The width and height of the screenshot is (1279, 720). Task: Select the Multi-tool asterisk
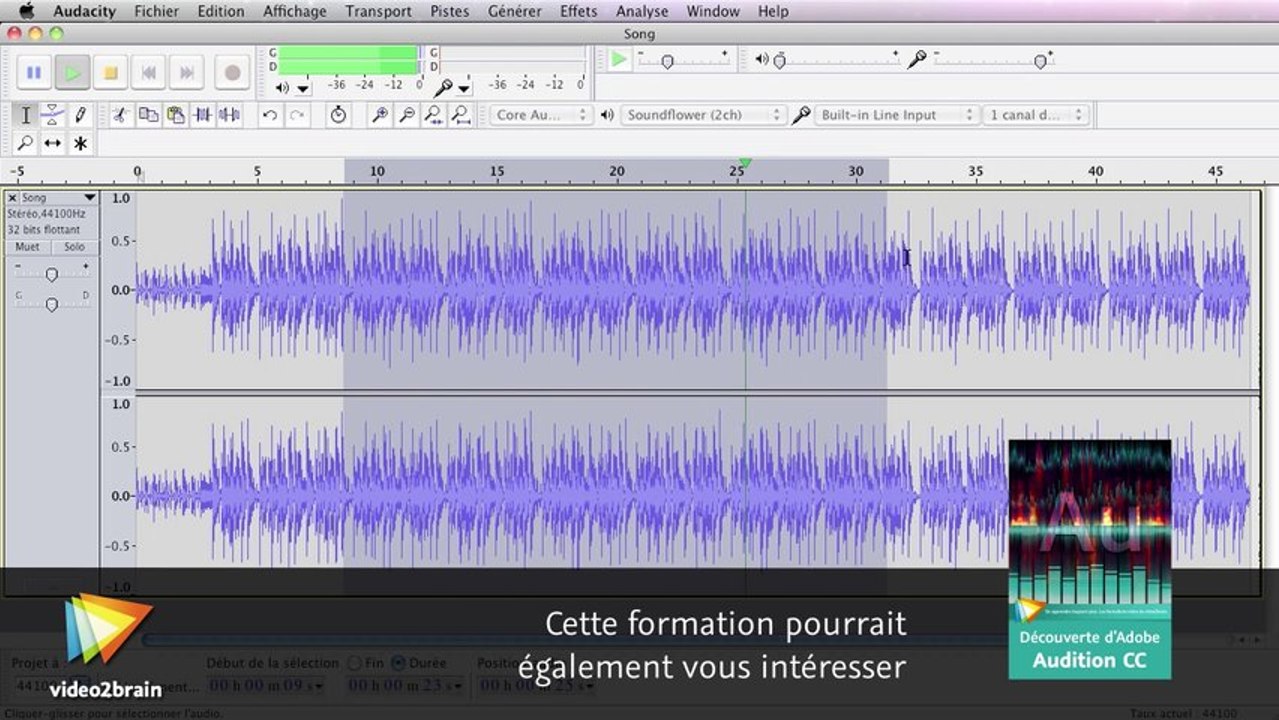80,143
